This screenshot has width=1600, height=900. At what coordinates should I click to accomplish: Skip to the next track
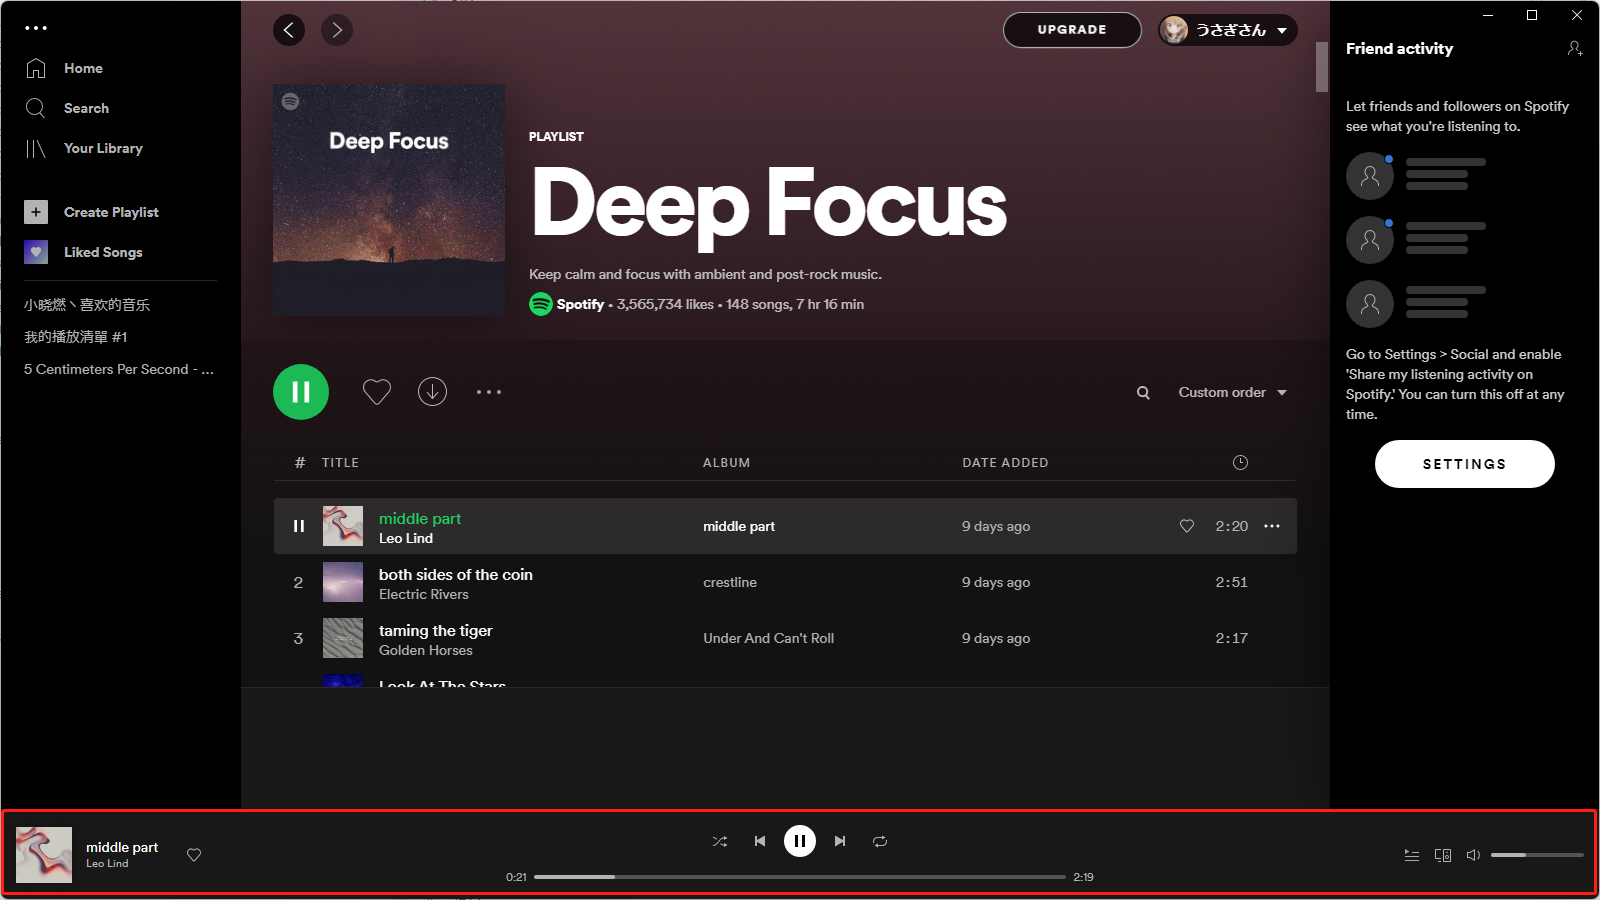pos(840,841)
